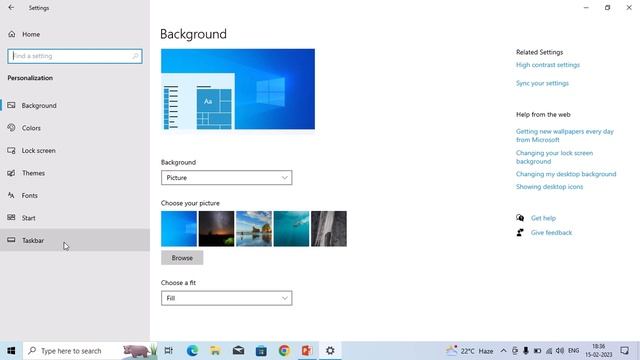The width and height of the screenshot is (640, 360).
Task: Click the search magnifier in Find a setting
Action: point(136,56)
